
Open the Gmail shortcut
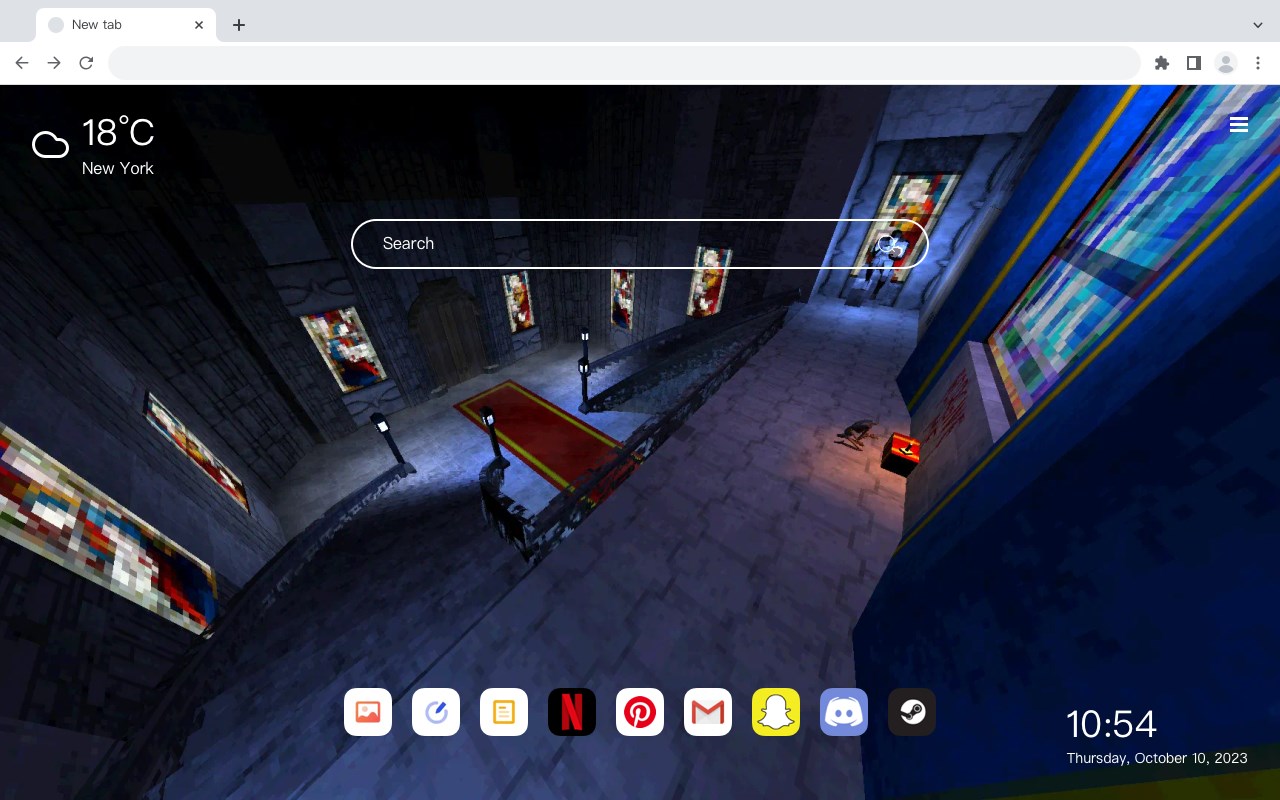[708, 712]
